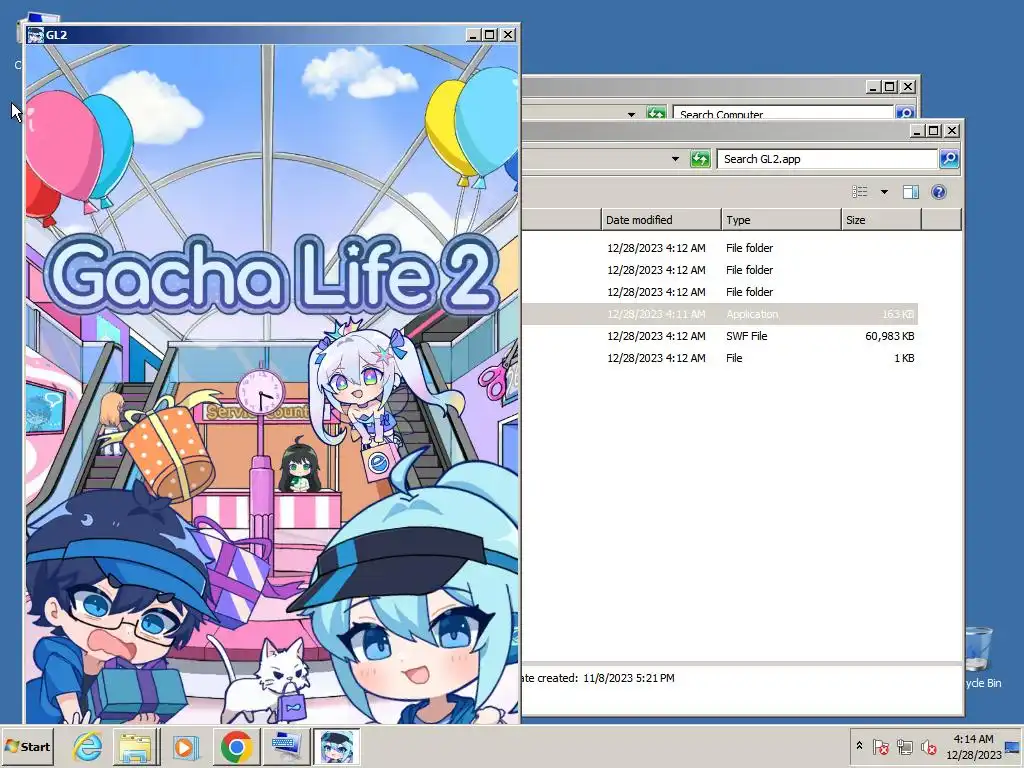Sort files by Size column
Screen dimensions: 1024x768
tap(881, 220)
